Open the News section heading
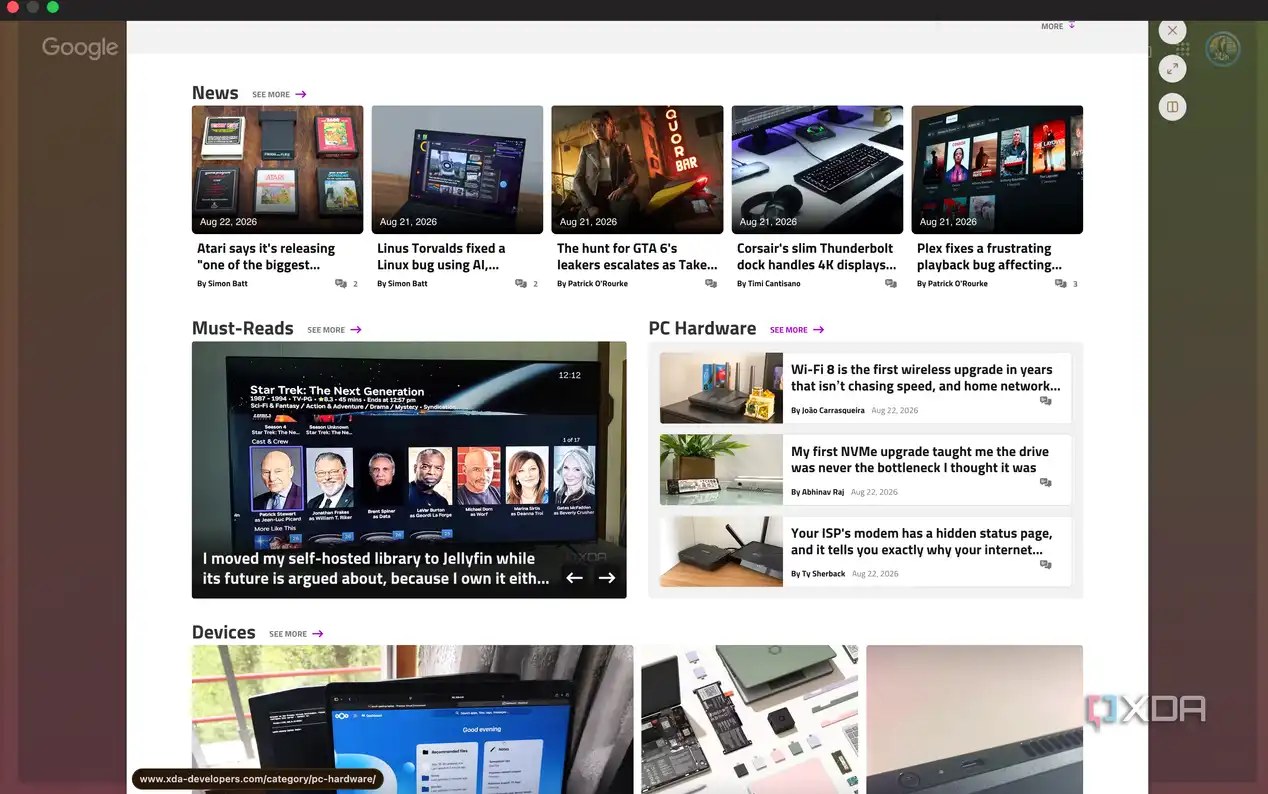Viewport: 1268px width, 794px height. [x=215, y=93]
